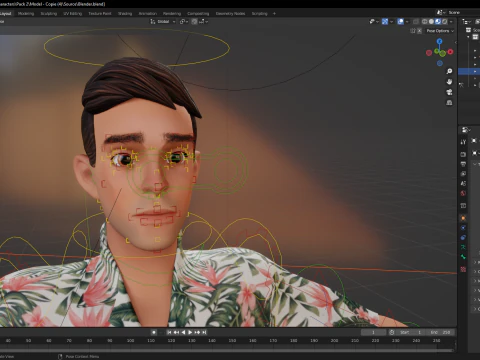The width and height of the screenshot is (480, 360).
Task: Click the Z axis on navigation gizmo
Action: click(440, 41)
